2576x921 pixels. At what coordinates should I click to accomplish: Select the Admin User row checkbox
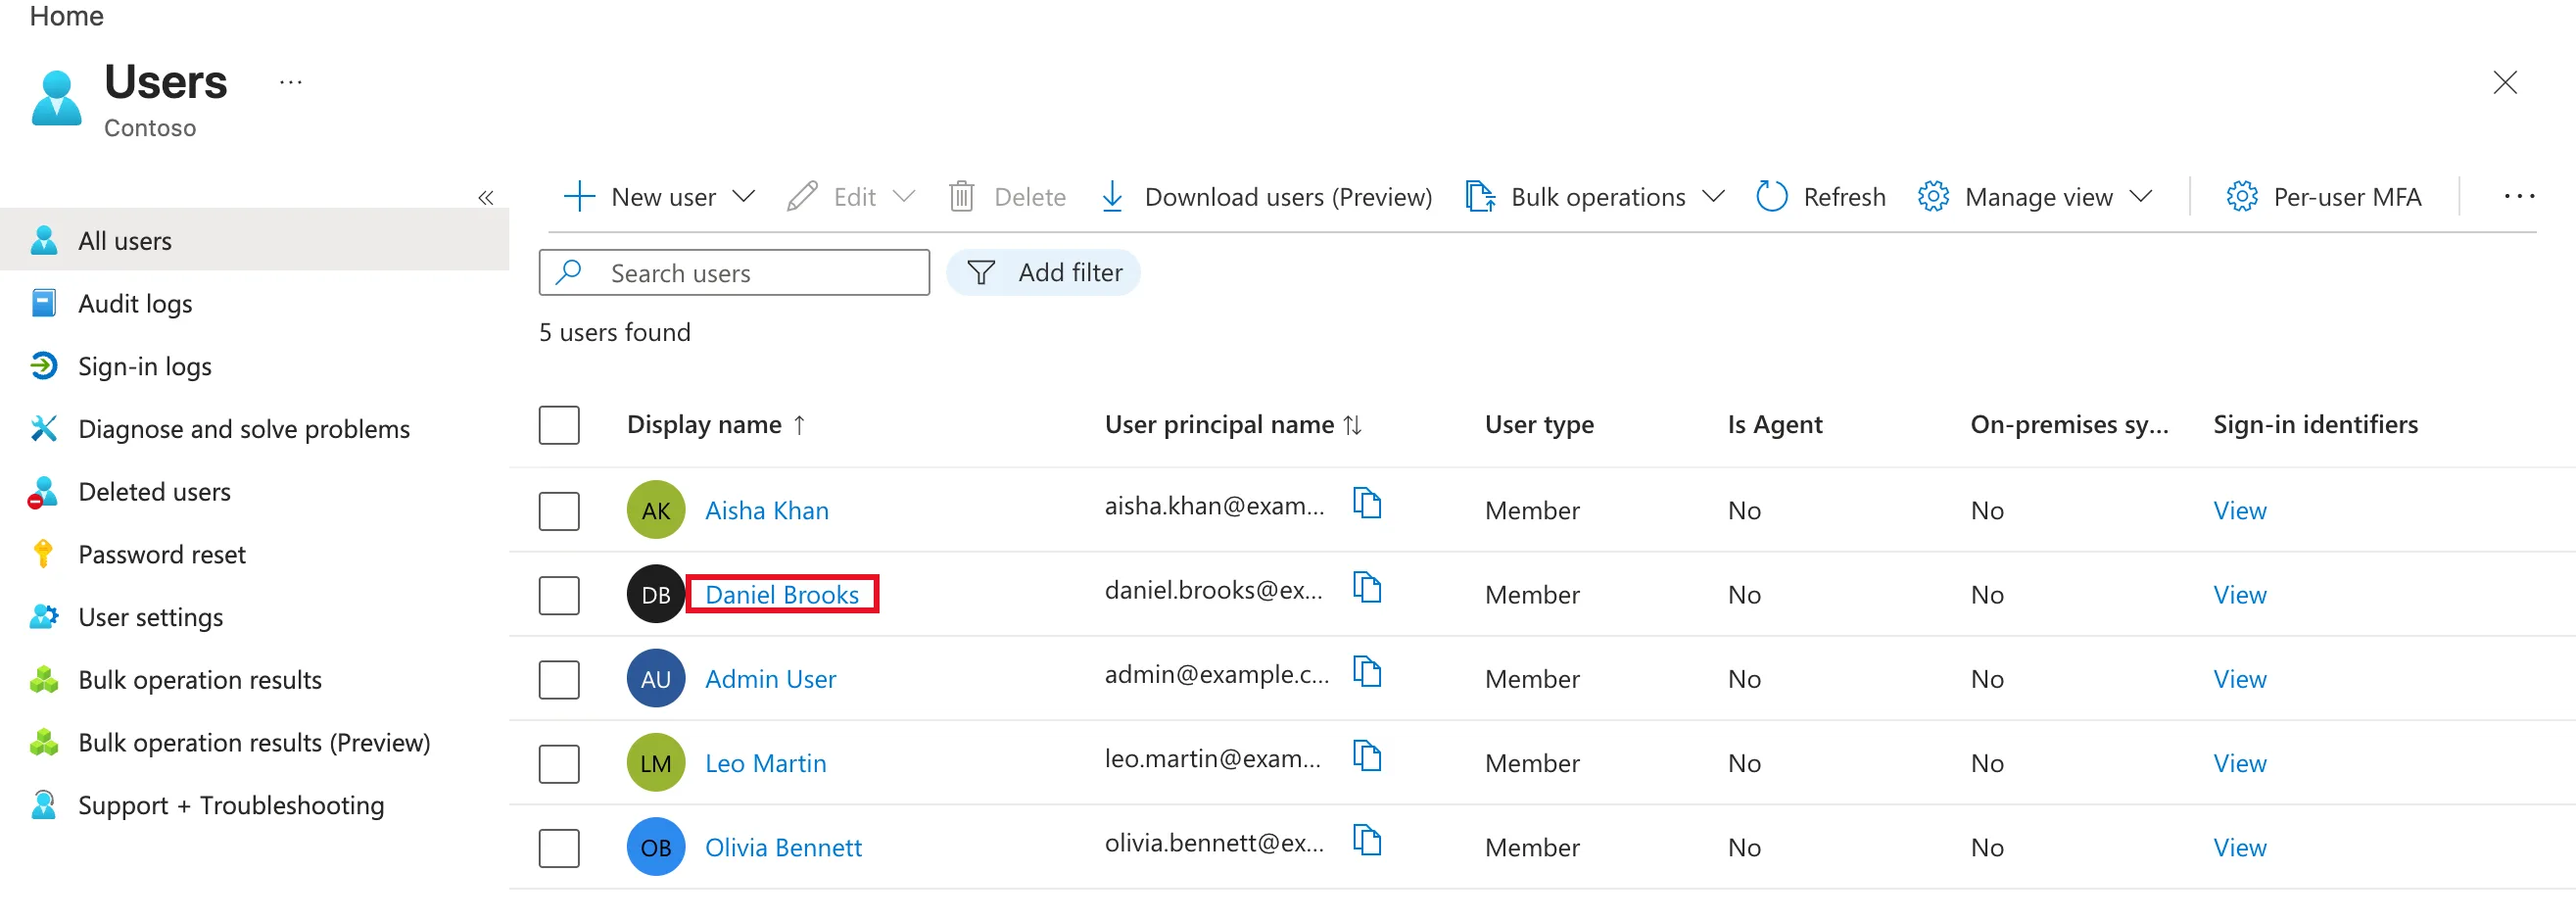[559, 679]
